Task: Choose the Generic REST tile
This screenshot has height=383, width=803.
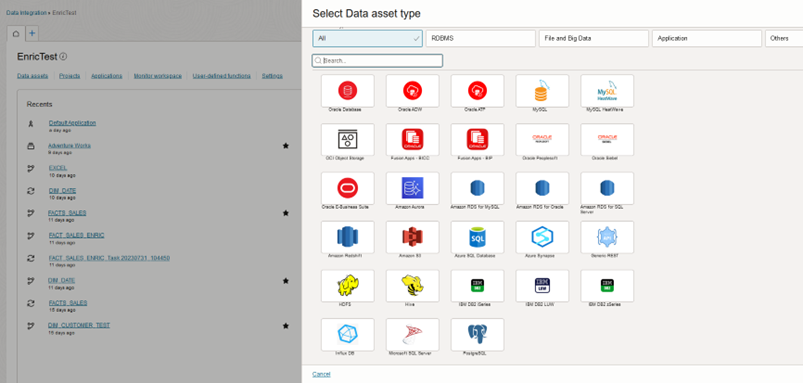Action: coord(607,237)
